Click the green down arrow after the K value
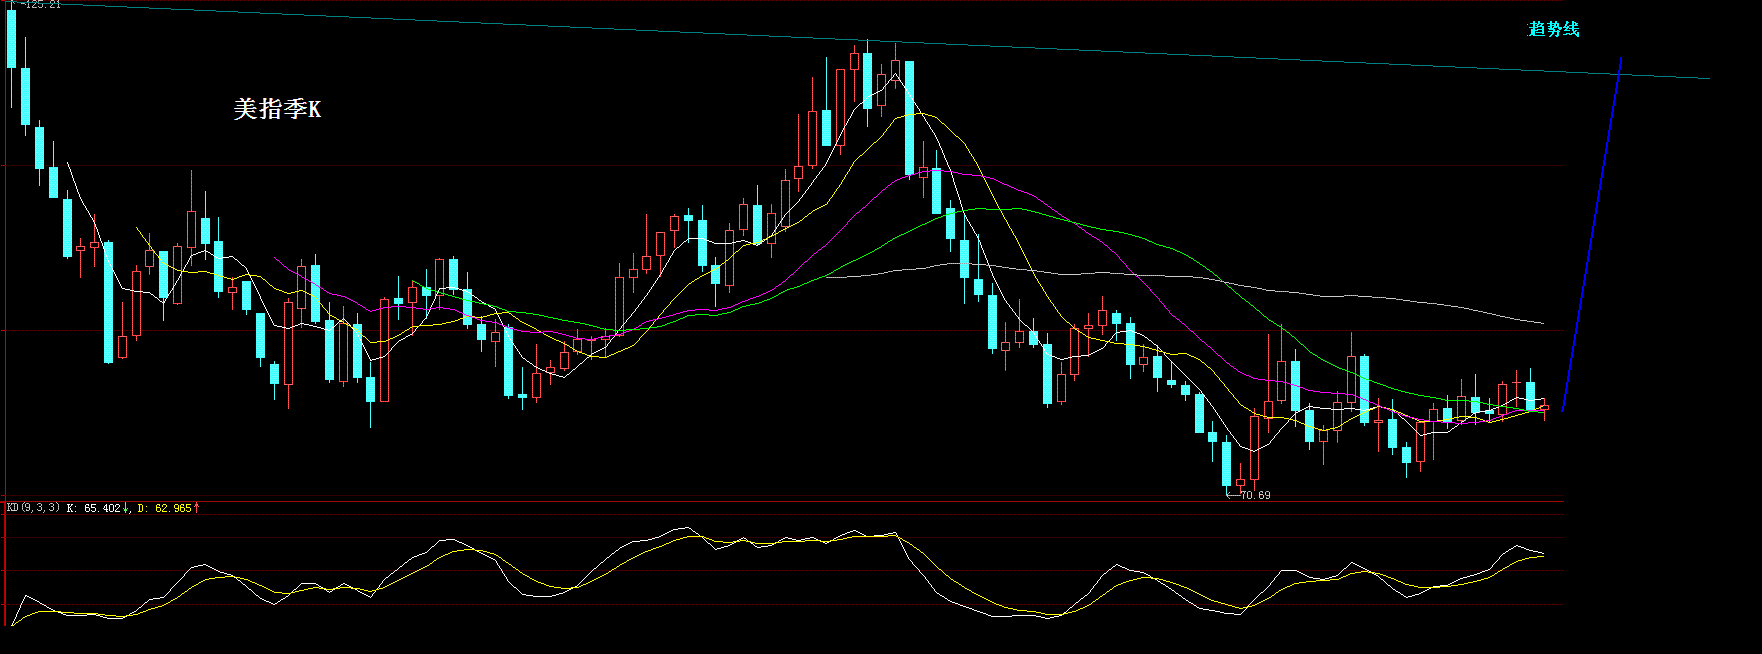Screen dimensions: 1762x654 126,508
